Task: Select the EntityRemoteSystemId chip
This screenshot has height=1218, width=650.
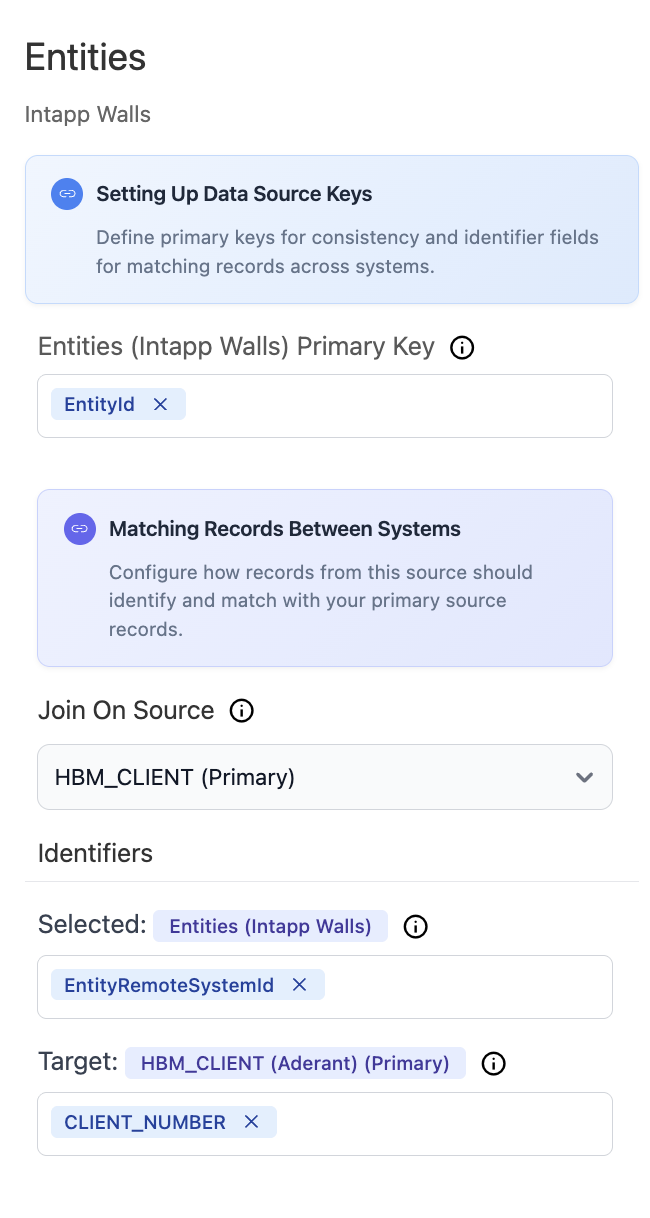Action: 167,985
